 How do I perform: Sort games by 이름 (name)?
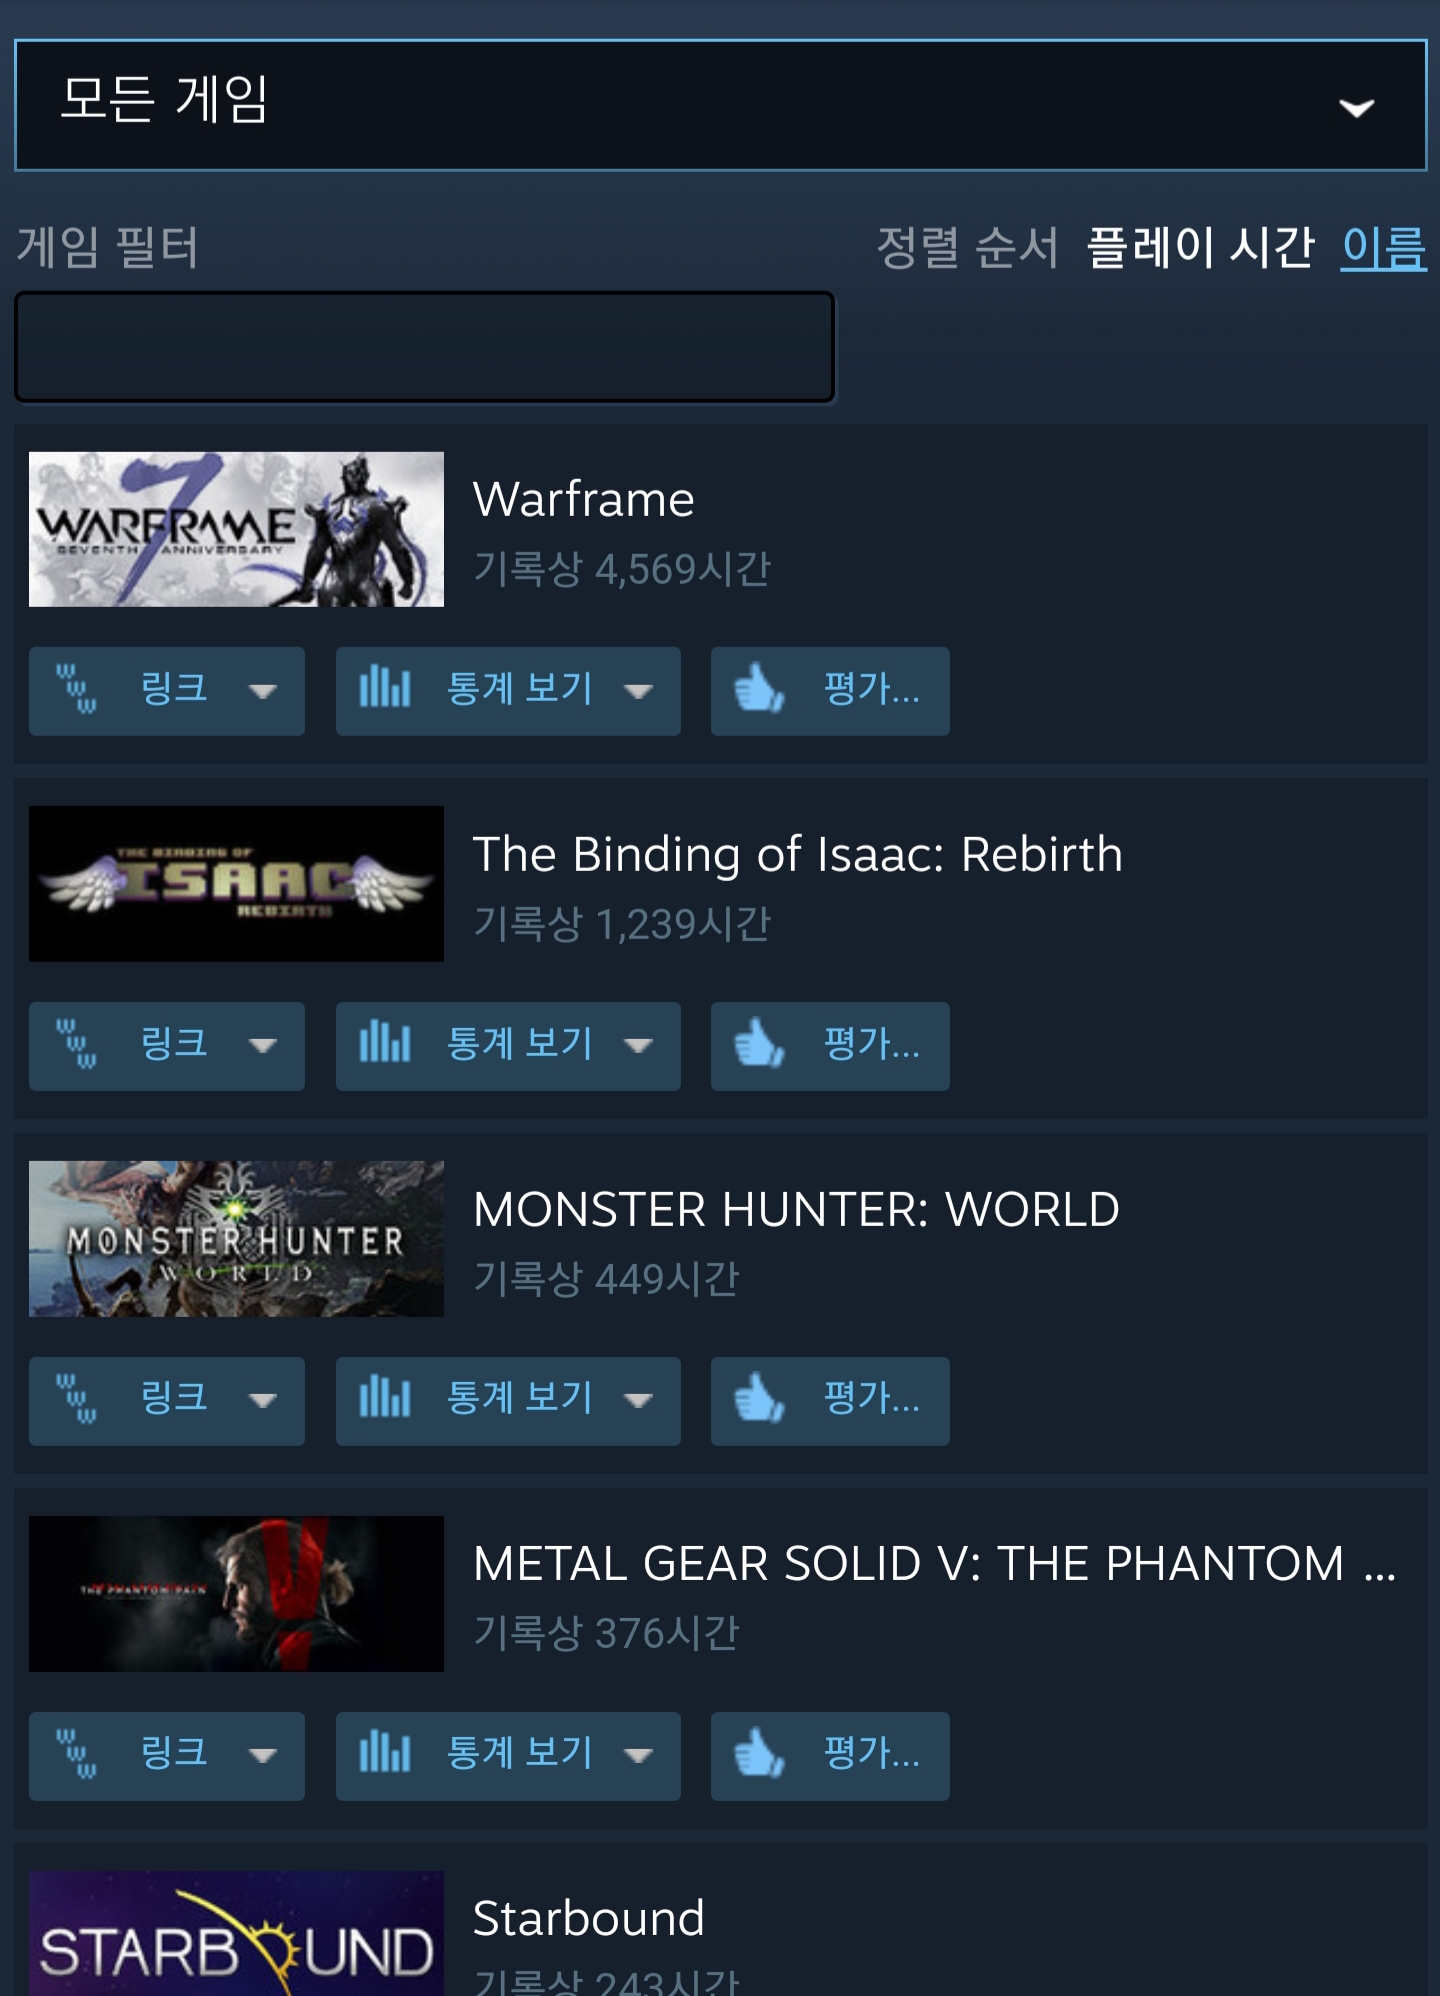(1384, 247)
